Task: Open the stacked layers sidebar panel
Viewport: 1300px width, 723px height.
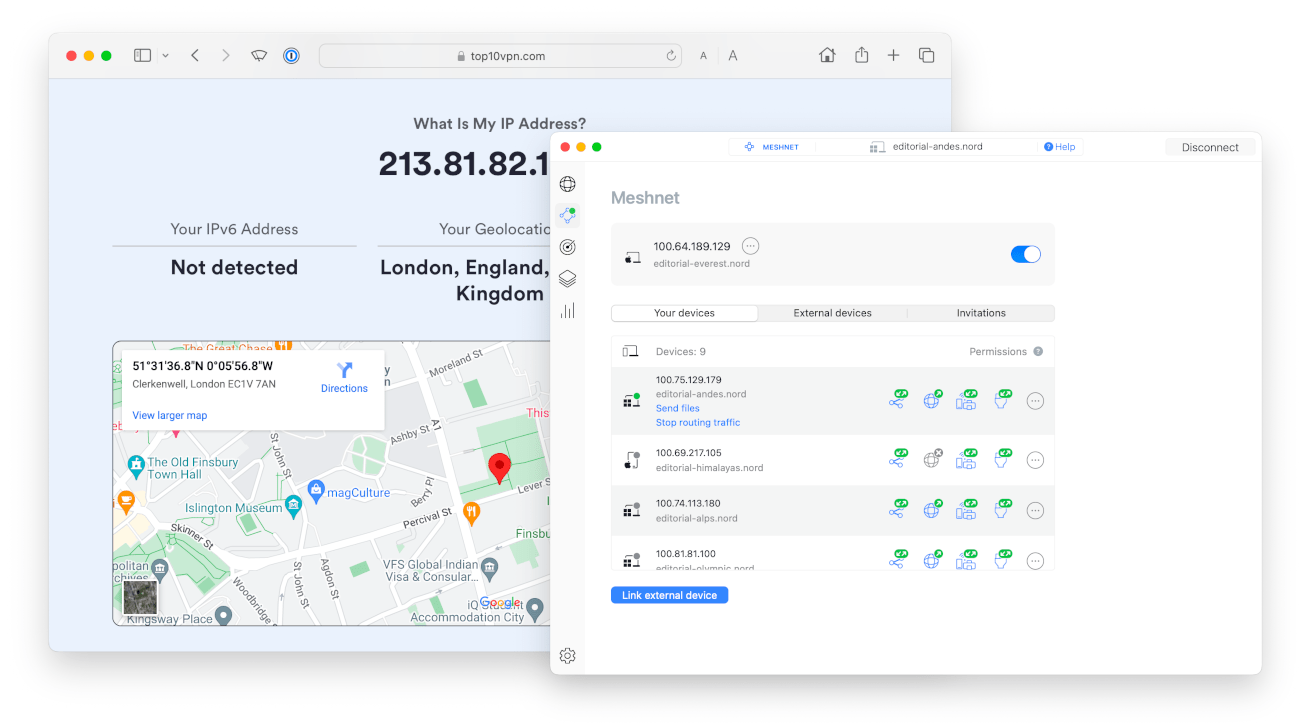Action: 568,279
